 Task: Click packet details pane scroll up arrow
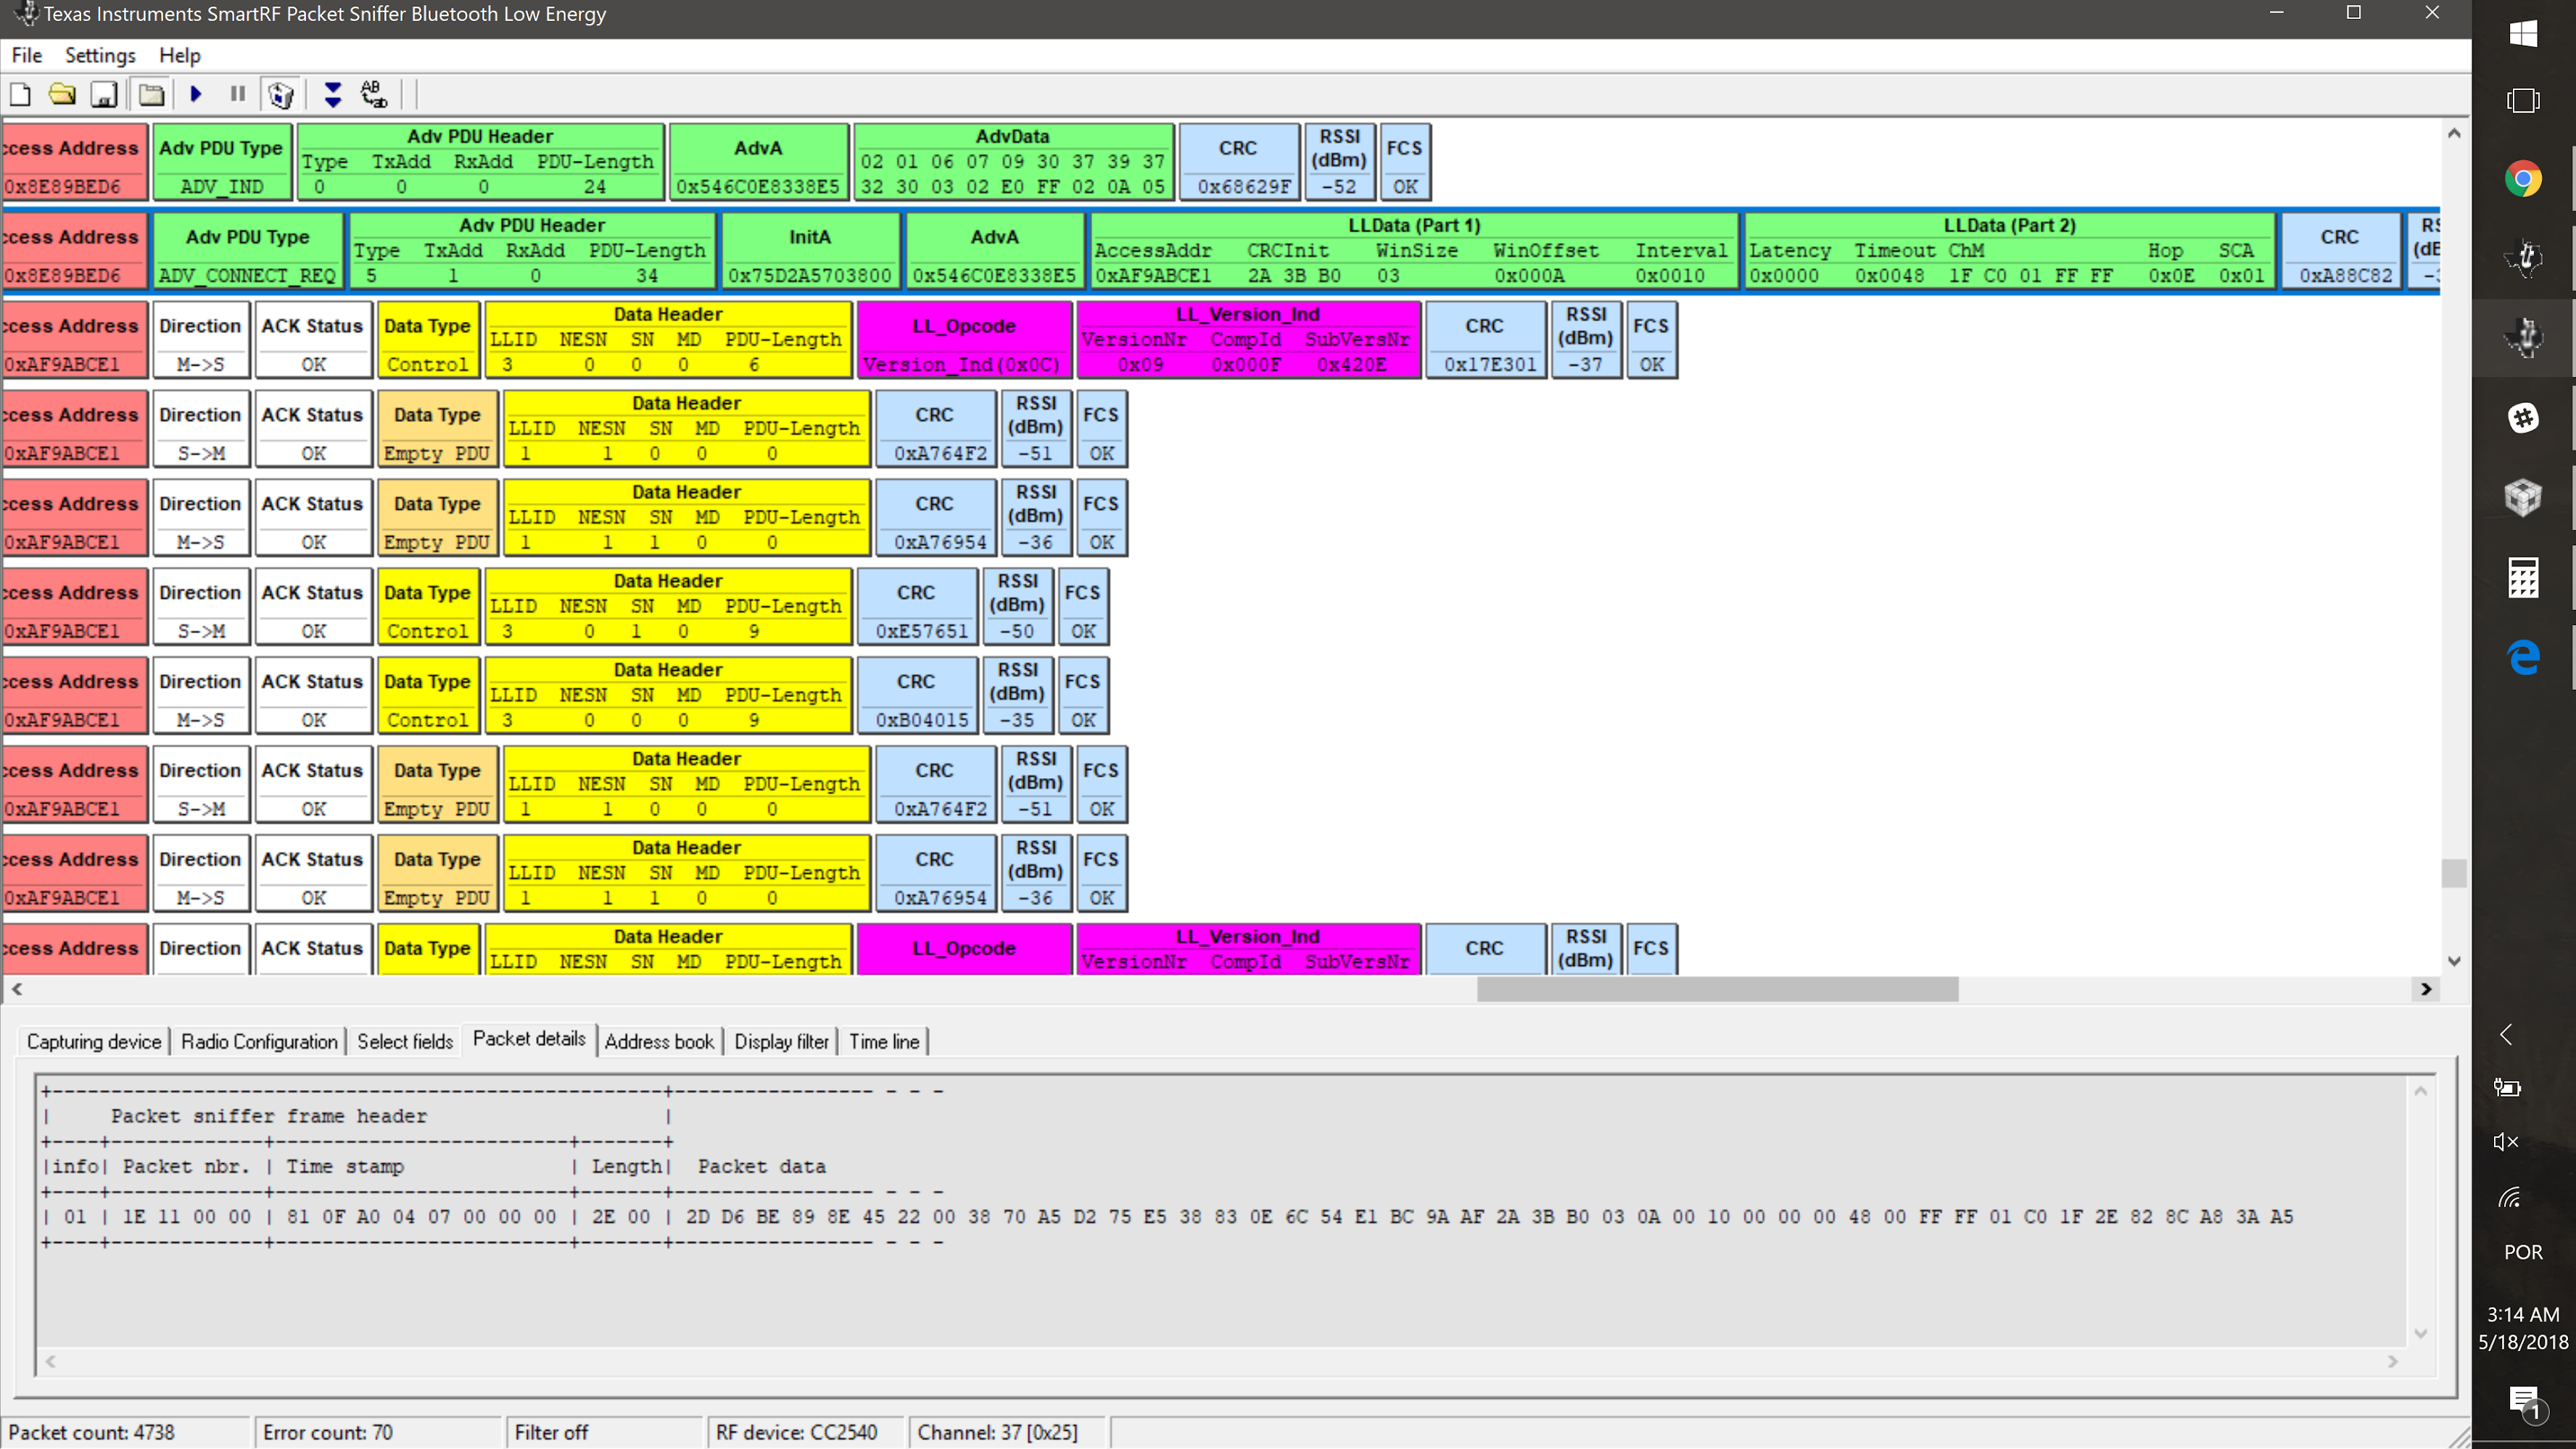tap(2421, 1091)
